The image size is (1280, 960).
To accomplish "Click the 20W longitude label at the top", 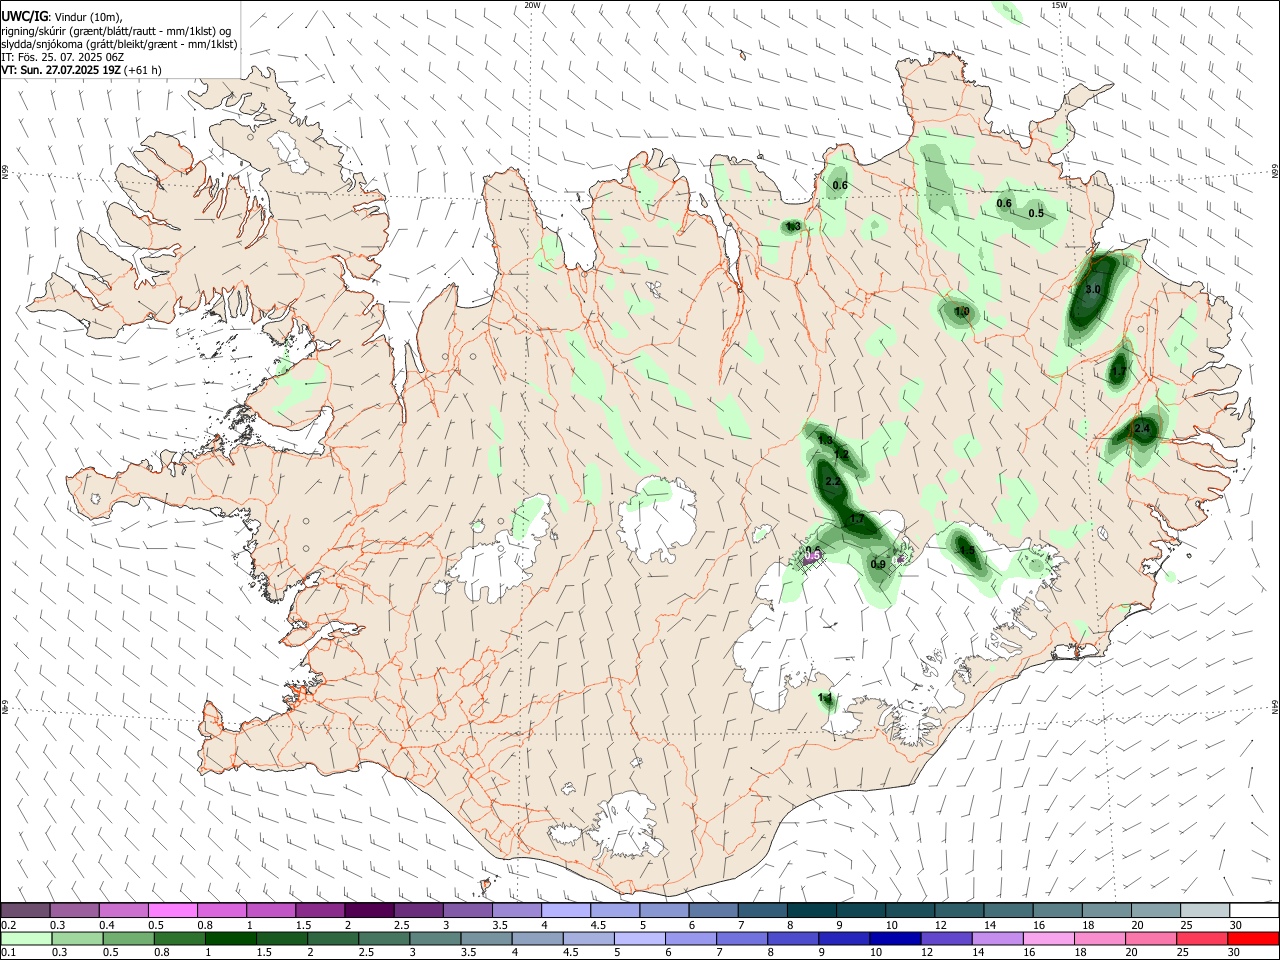I will coord(533,5).
